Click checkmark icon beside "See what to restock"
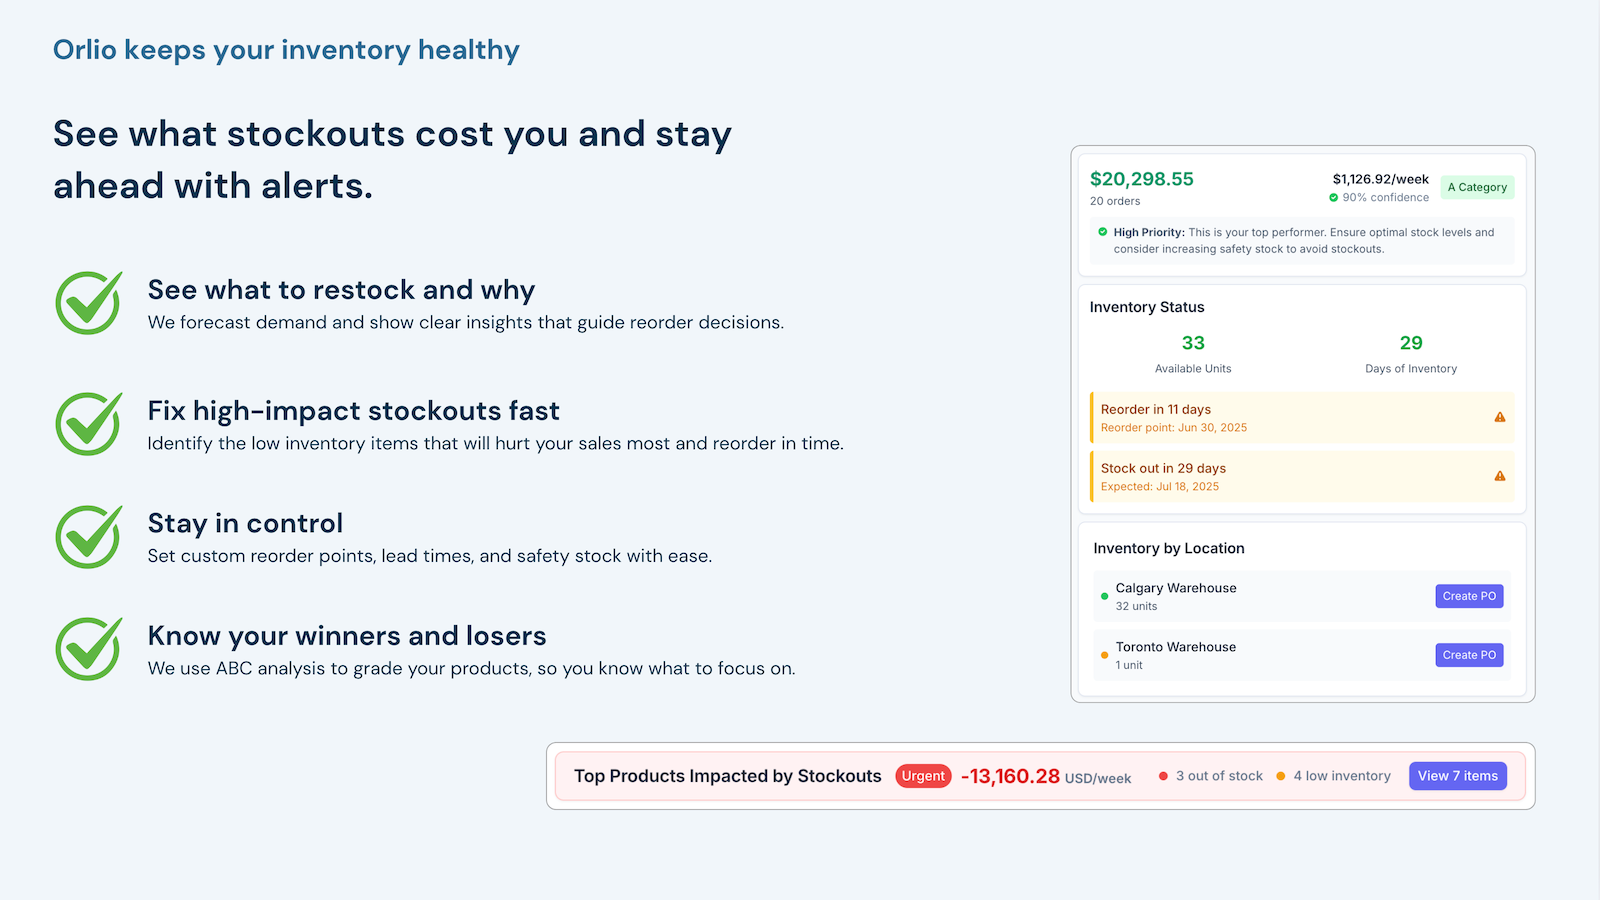This screenshot has height=900, width=1600. pos(89,303)
